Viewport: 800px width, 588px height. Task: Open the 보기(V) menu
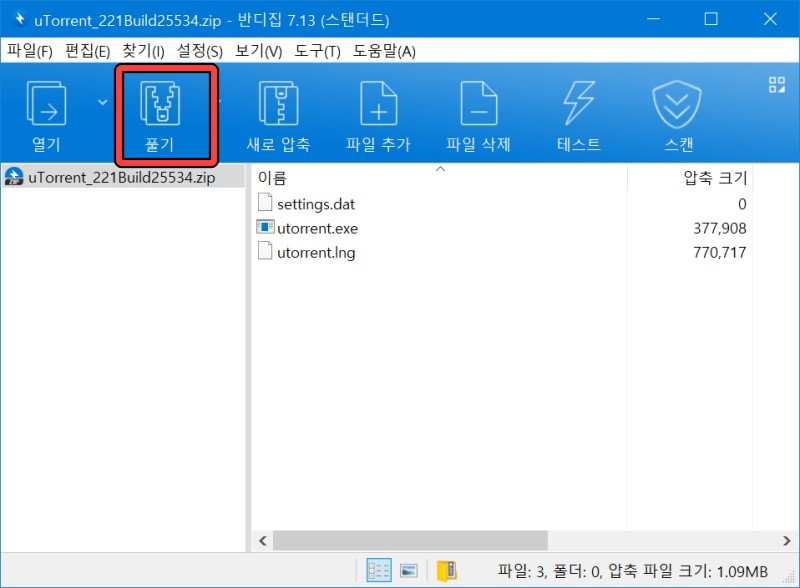[x=259, y=51]
